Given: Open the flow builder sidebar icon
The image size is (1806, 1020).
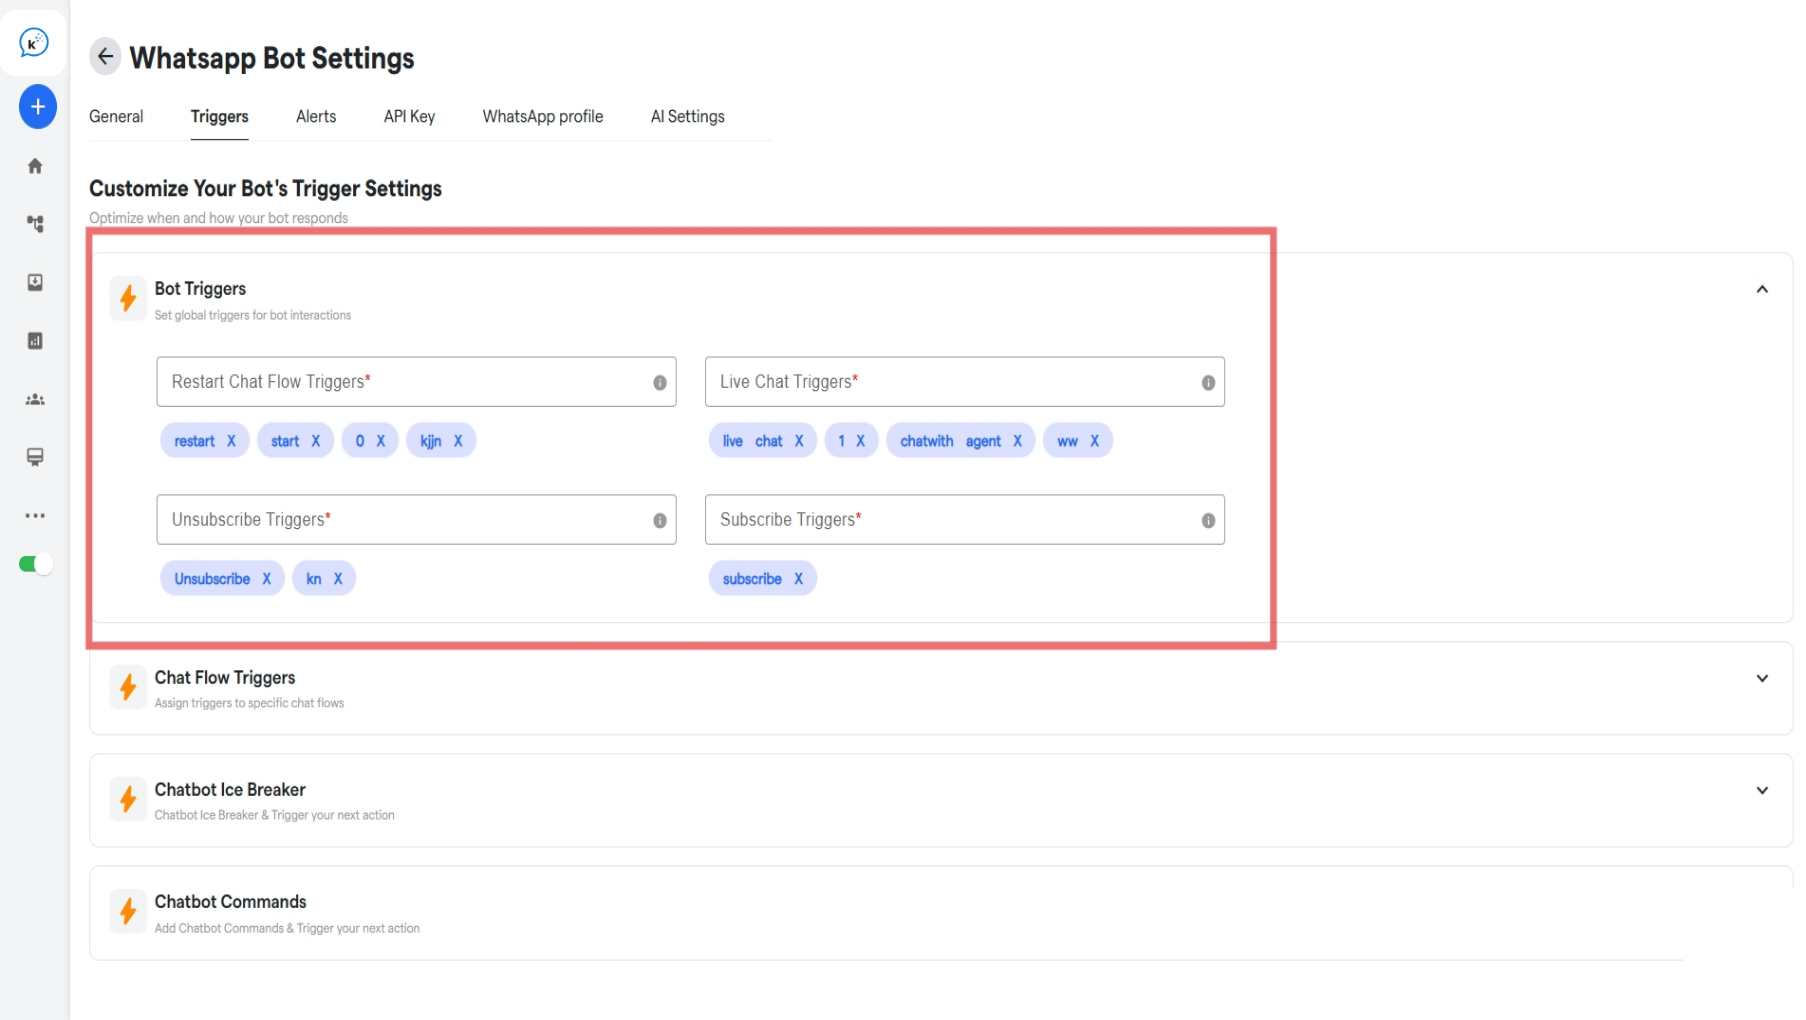Looking at the screenshot, I should [35, 224].
